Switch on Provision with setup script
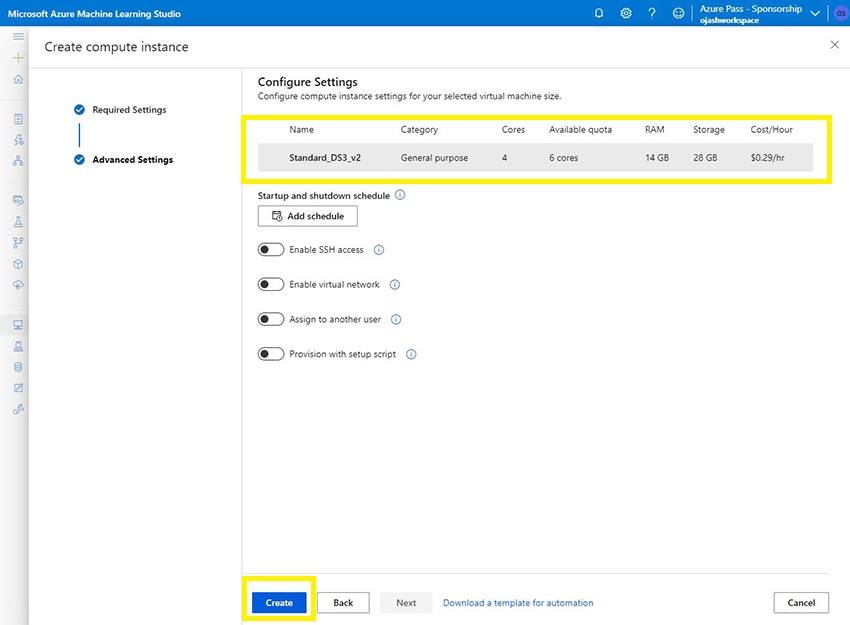The image size is (850, 625). point(271,354)
